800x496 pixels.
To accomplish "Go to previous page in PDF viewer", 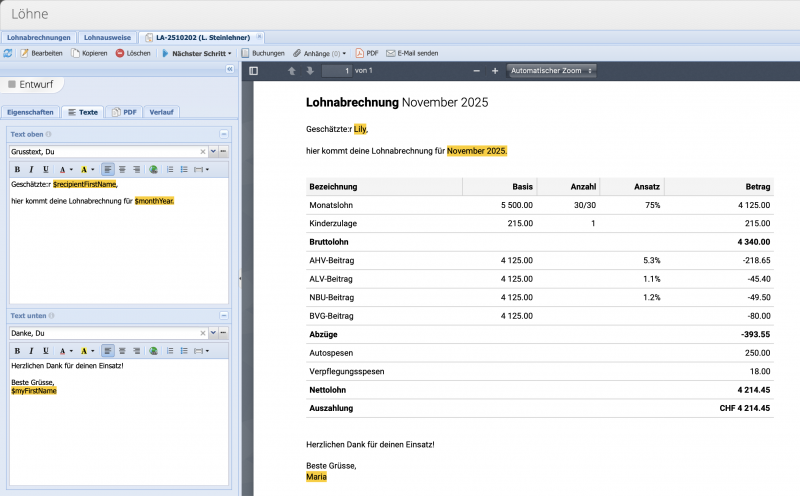I will click(292, 71).
